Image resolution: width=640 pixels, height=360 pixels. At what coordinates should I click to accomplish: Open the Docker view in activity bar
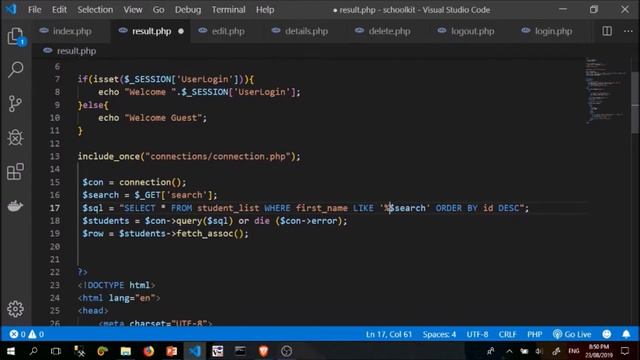[x=16, y=206]
